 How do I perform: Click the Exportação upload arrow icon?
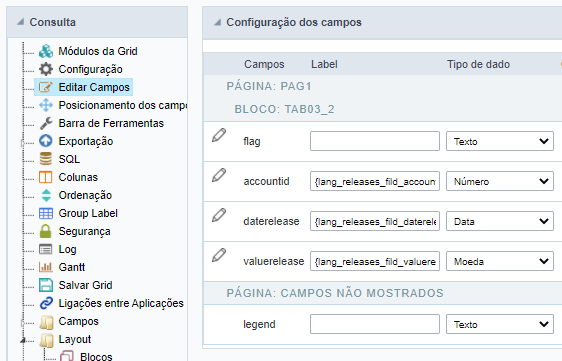(46, 141)
